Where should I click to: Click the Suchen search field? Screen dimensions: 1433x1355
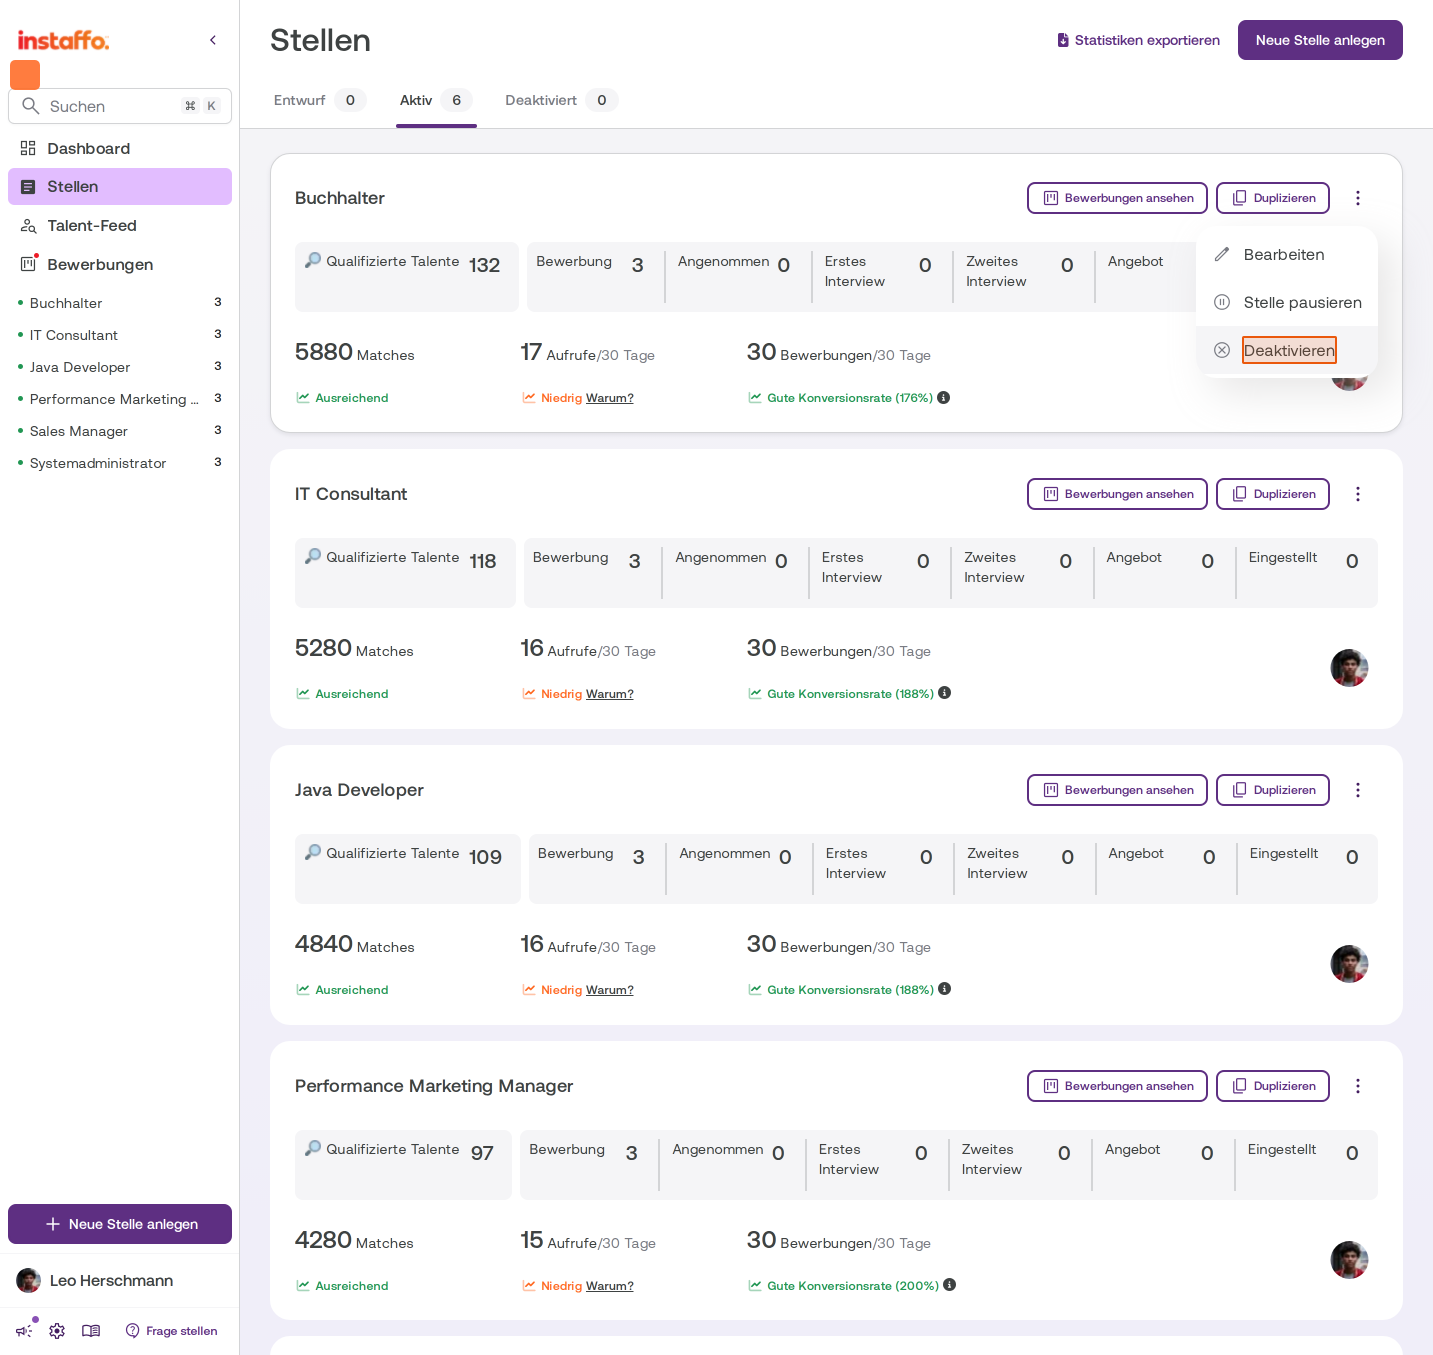point(120,106)
